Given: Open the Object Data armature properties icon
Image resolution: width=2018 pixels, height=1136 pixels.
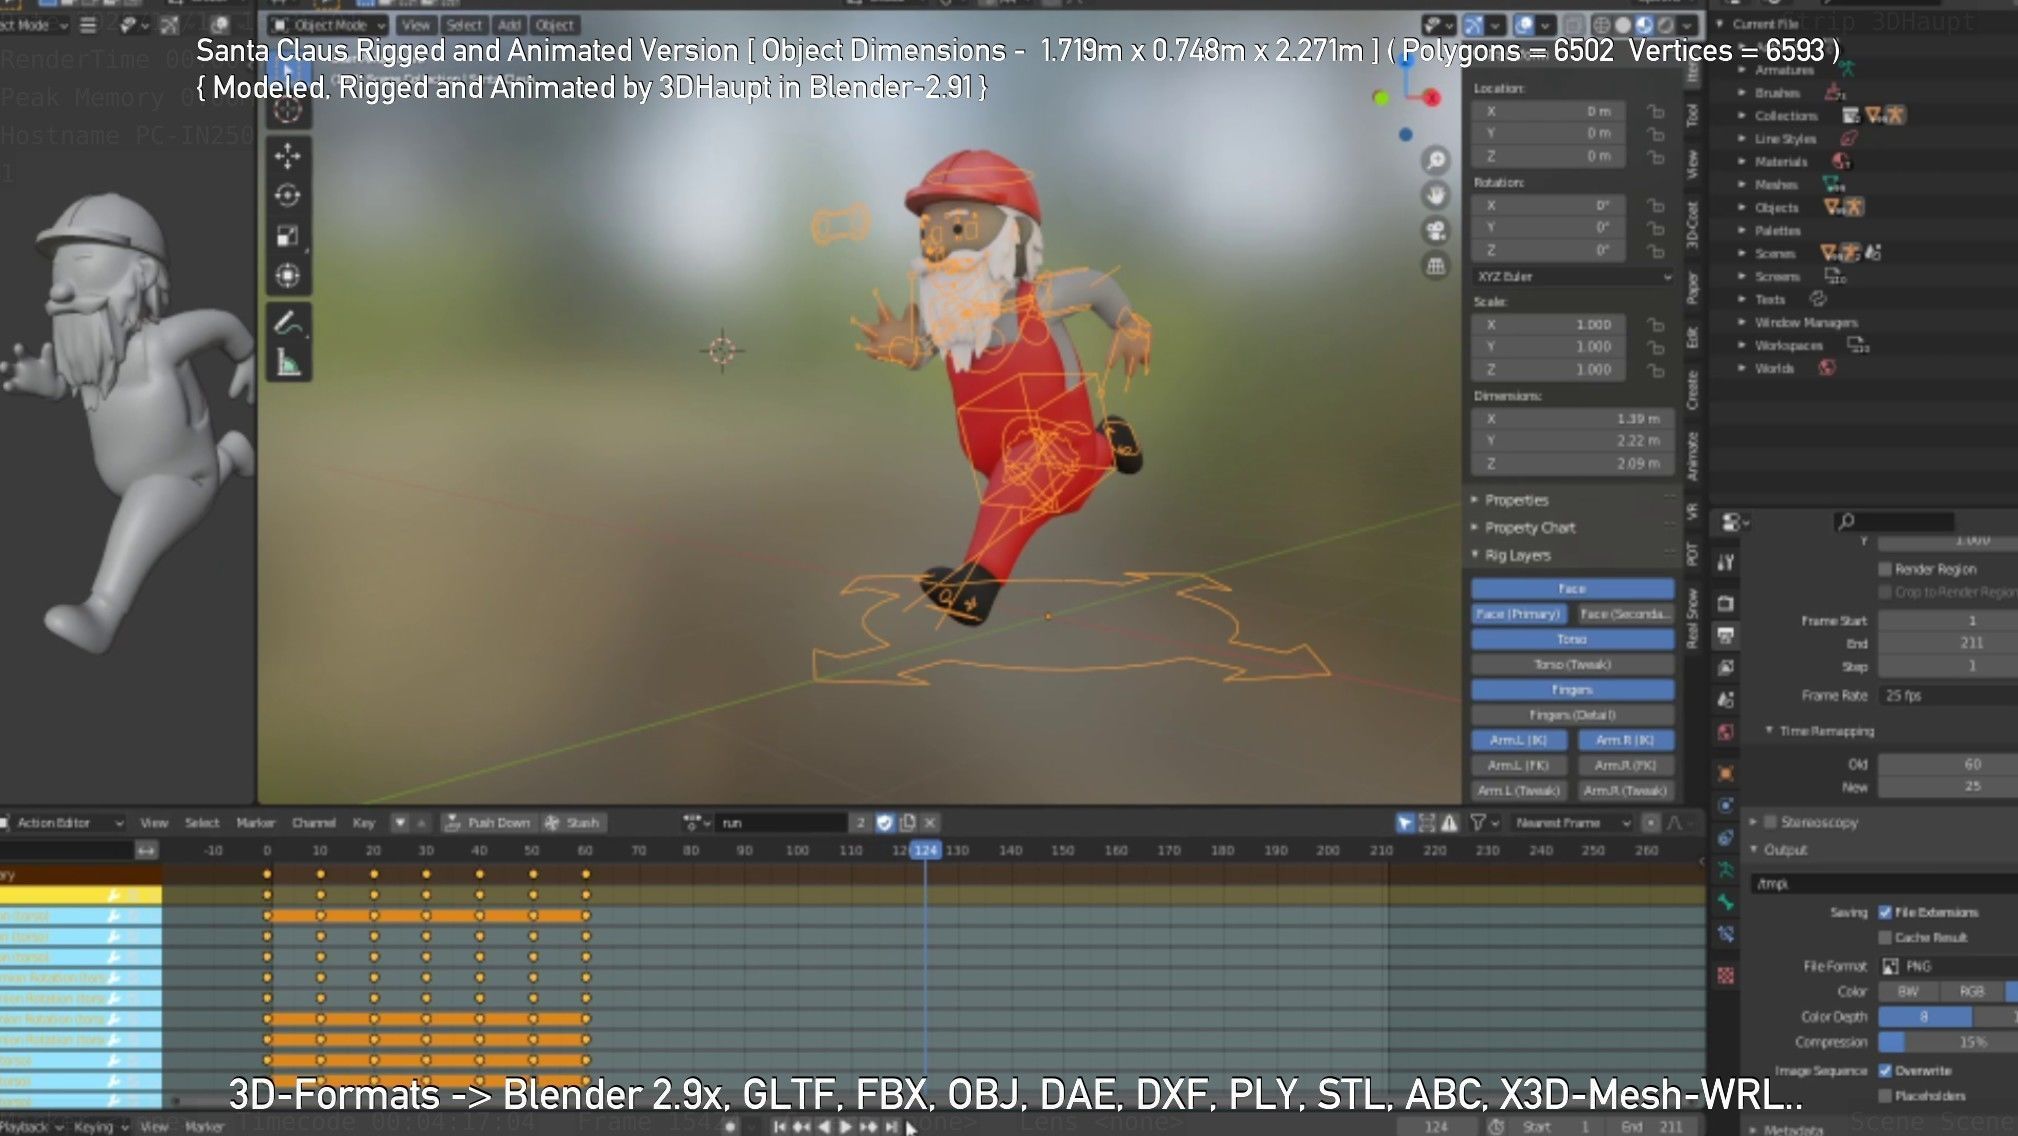Looking at the screenshot, I should click(1726, 870).
